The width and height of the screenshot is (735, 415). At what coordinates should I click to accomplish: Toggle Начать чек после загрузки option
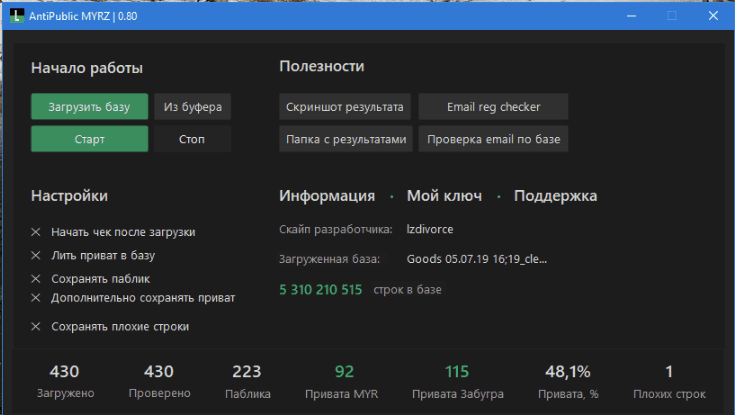(113, 232)
